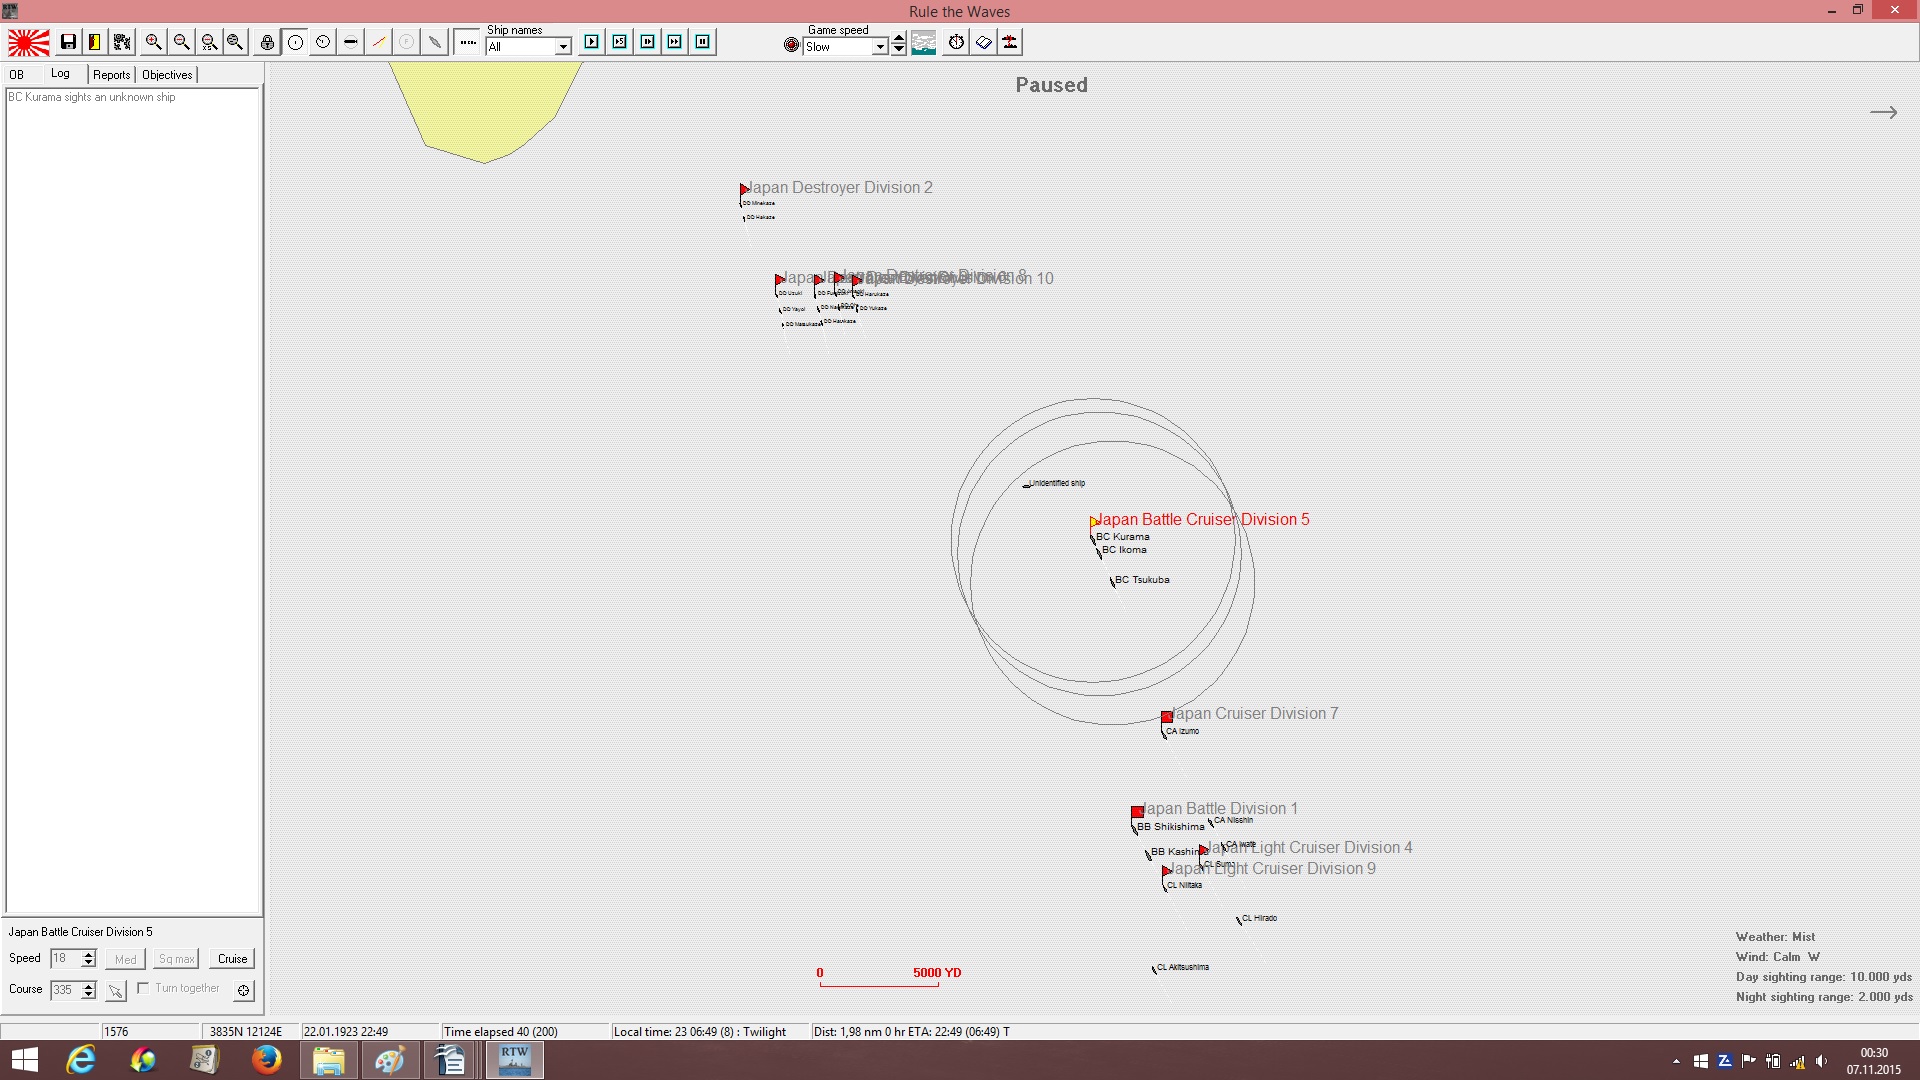Click the Med speed button

point(126,959)
